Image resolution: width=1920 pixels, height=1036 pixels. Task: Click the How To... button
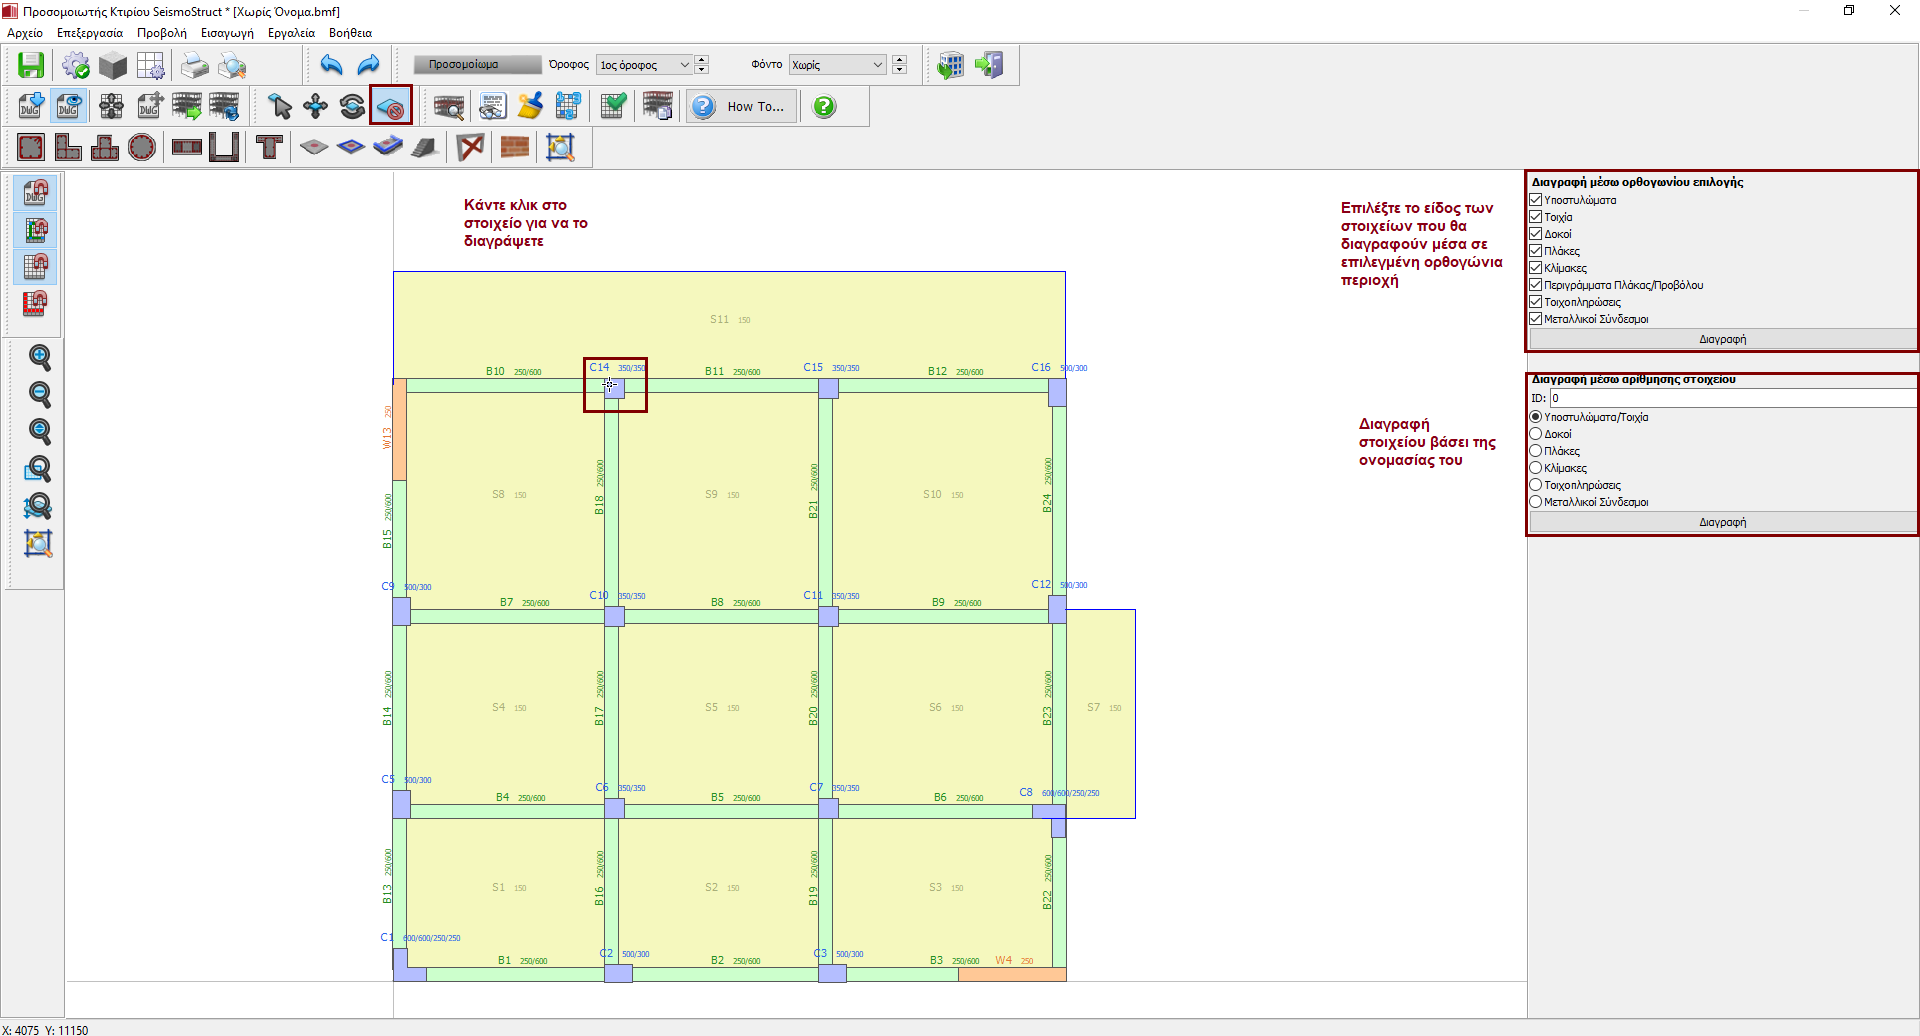(742, 106)
